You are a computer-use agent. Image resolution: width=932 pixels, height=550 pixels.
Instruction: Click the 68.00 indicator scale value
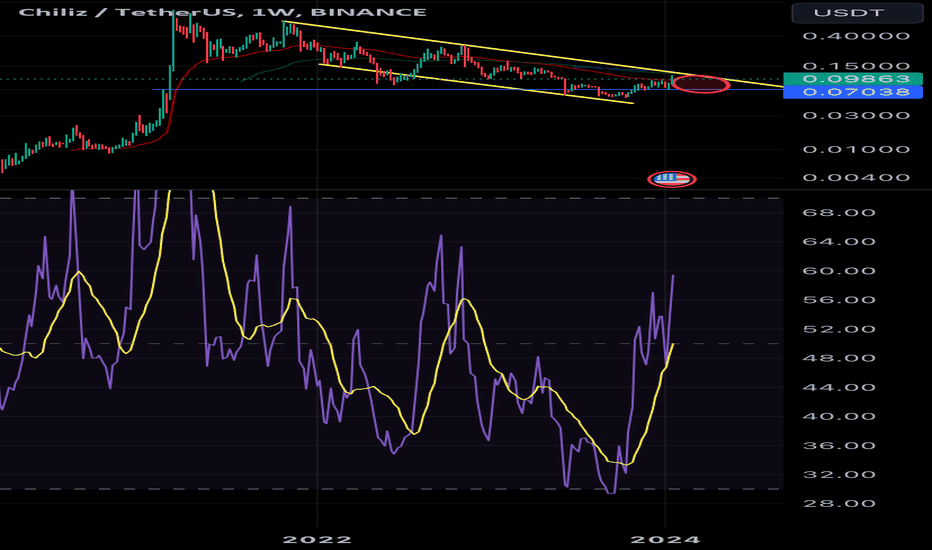coord(839,213)
